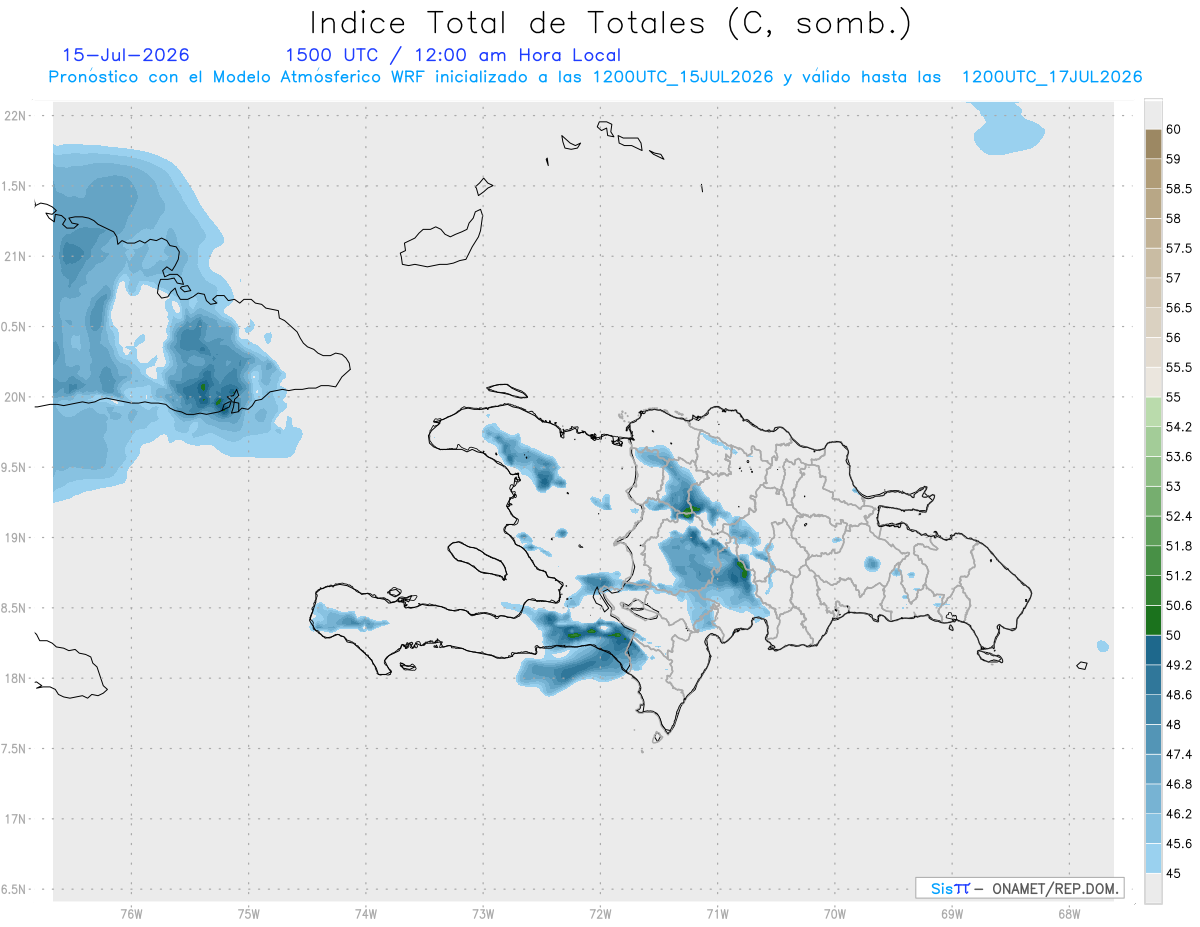Click the colorbar value '51.8'
Viewport: 1200px width, 927px height.
[1178, 546]
